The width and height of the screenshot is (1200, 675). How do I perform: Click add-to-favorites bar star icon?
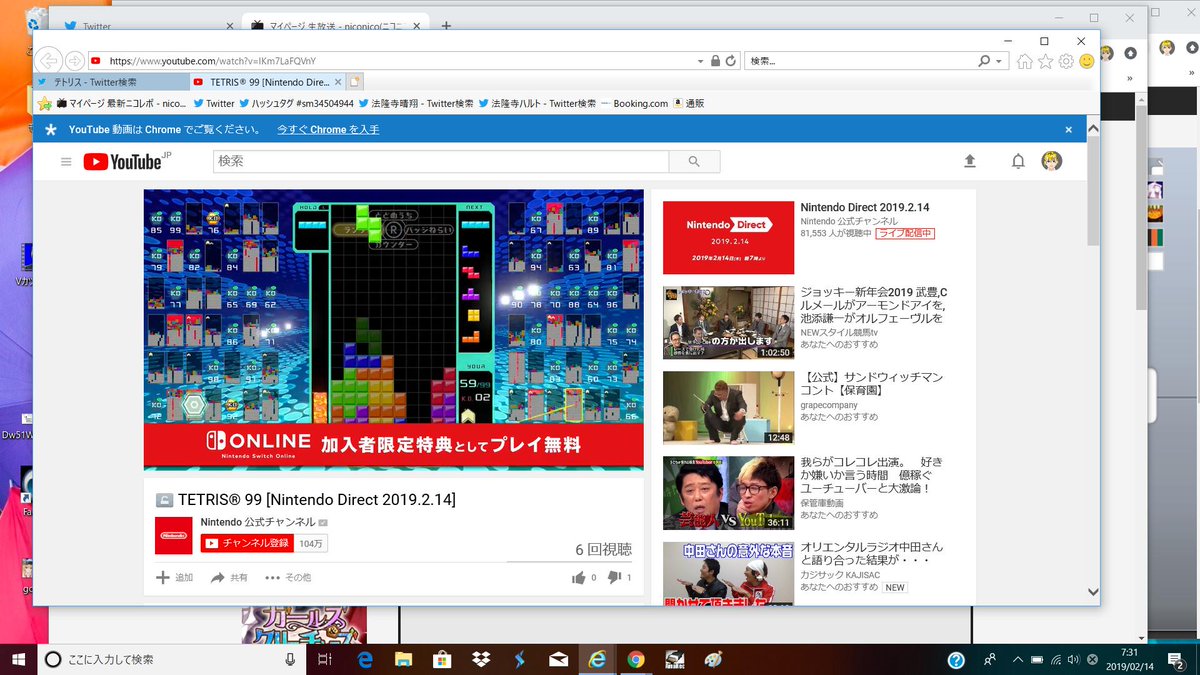pyautogui.click(x=45, y=103)
